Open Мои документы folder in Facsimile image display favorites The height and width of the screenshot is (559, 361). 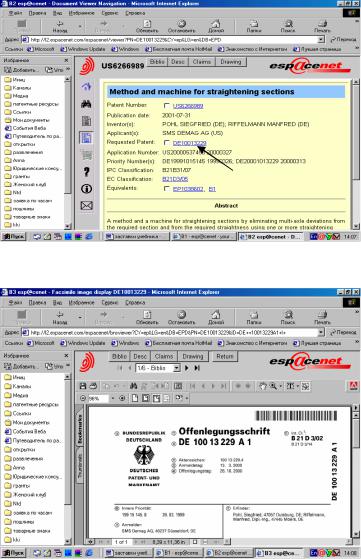click(27, 422)
